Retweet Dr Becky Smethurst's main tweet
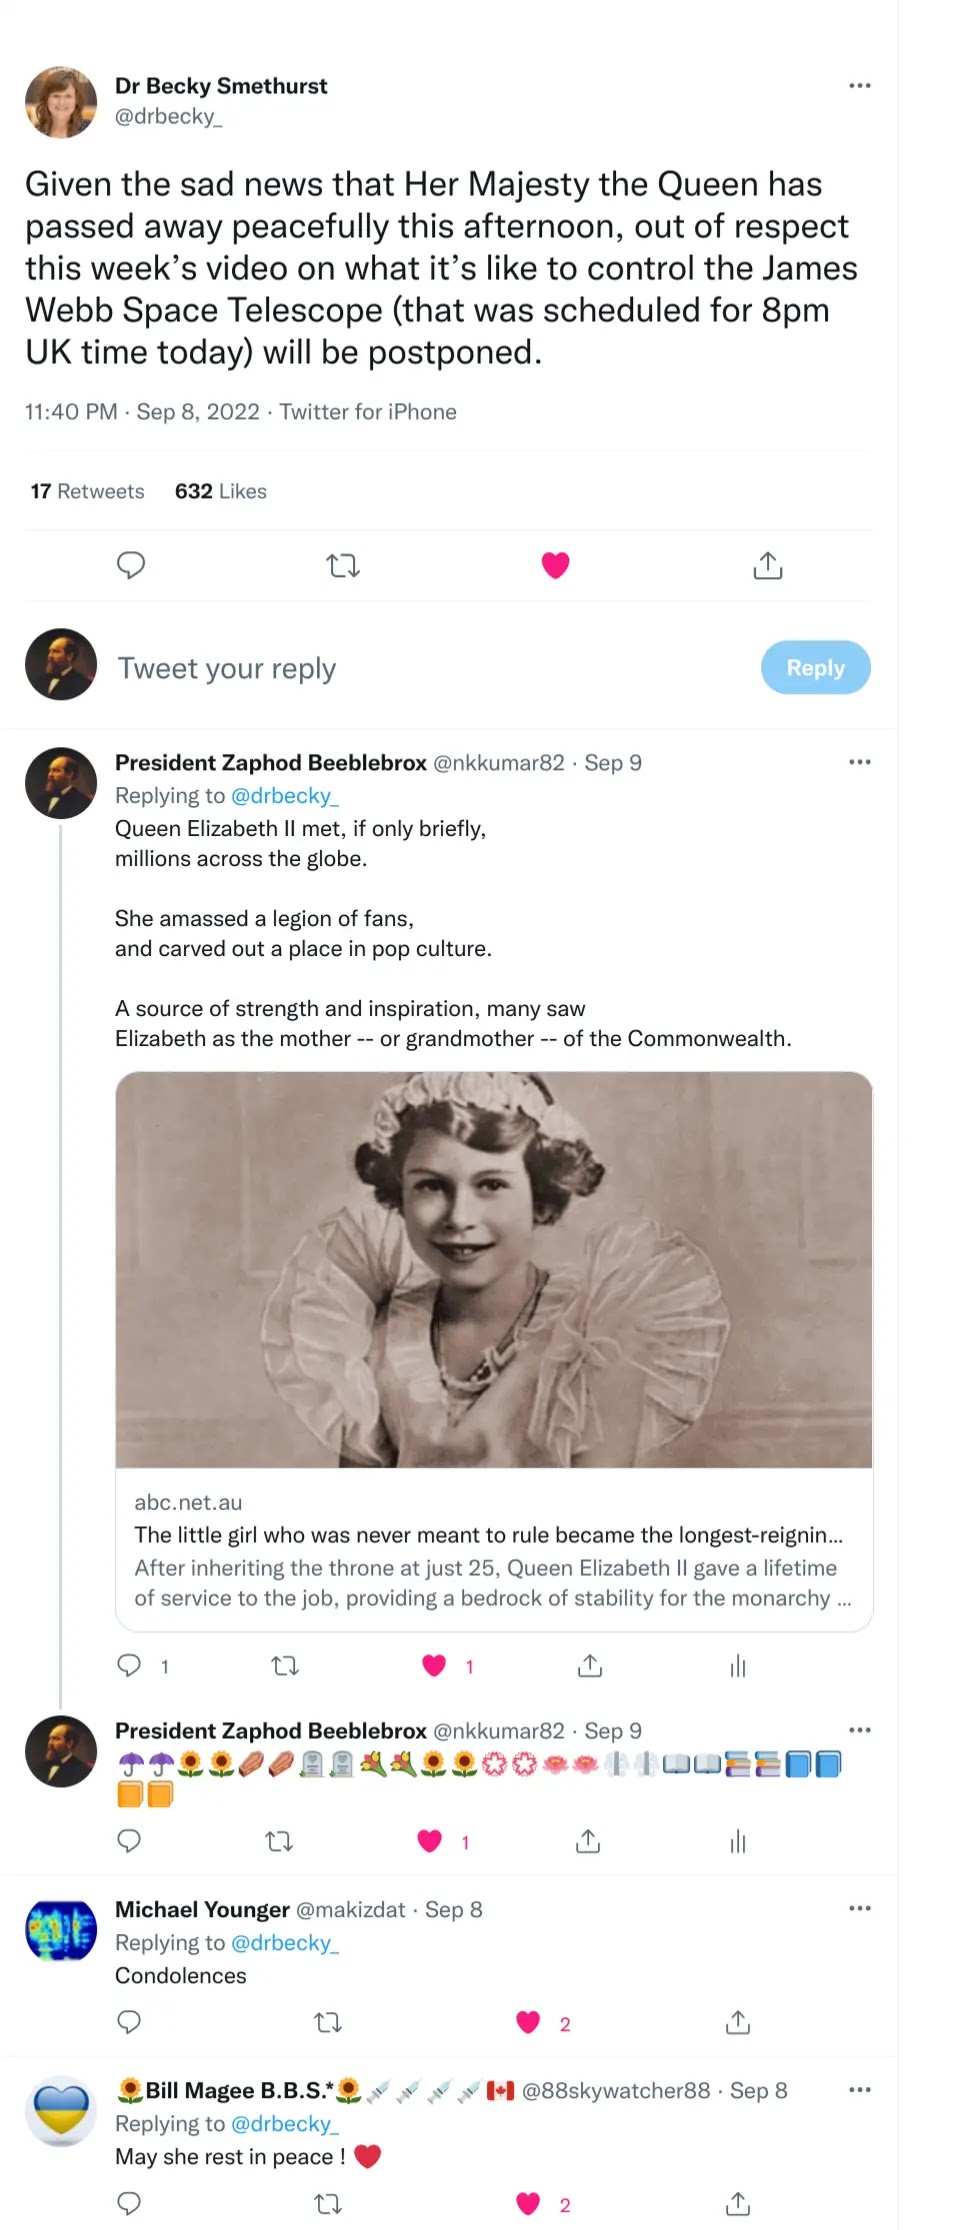 tap(343, 566)
